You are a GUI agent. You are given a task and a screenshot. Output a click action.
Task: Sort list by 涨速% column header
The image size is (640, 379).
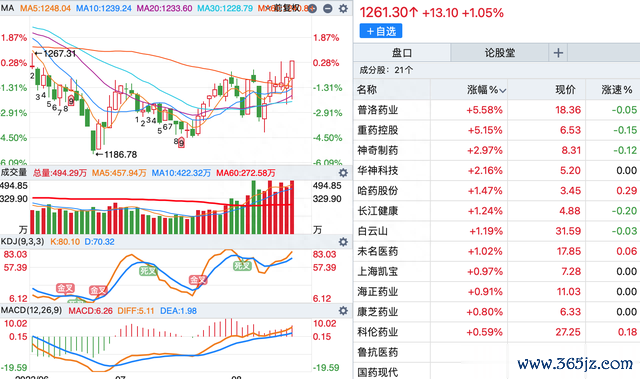tap(616, 90)
